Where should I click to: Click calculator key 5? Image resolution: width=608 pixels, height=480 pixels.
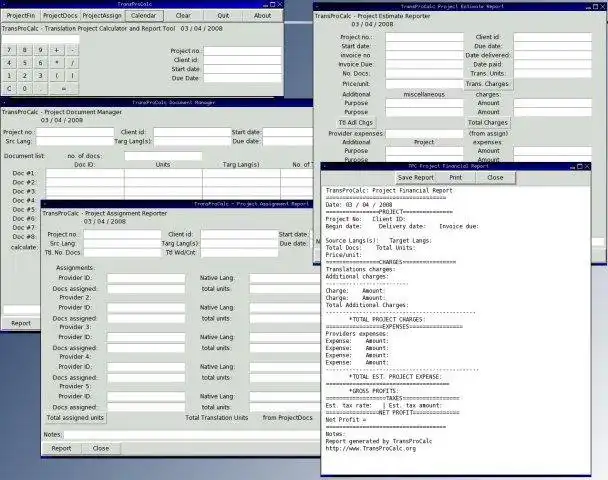(25, 63)
